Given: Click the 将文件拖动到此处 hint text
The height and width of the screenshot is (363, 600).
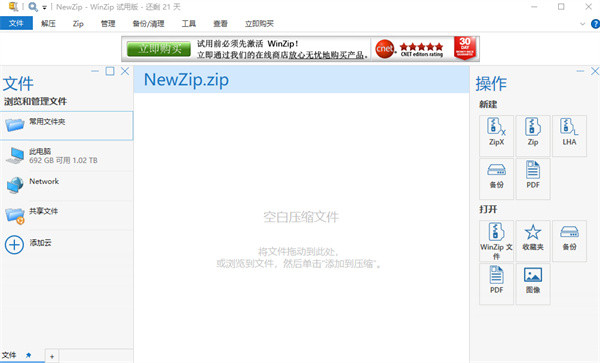Looking at the screenshot, I should tap(298, 251).
